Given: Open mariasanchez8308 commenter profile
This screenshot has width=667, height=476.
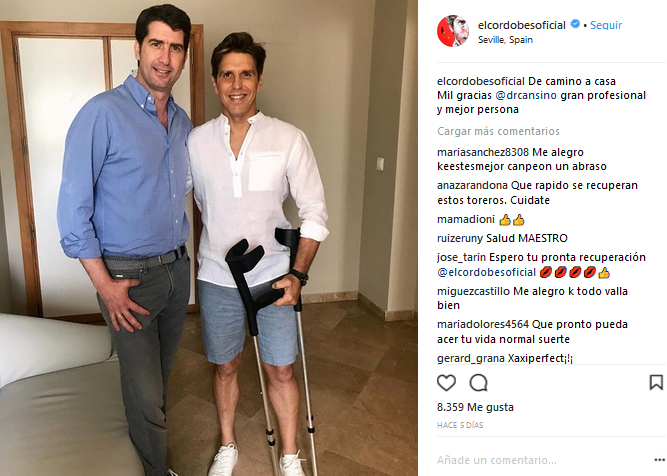Looking at the screenshot, I should (483, 152).
